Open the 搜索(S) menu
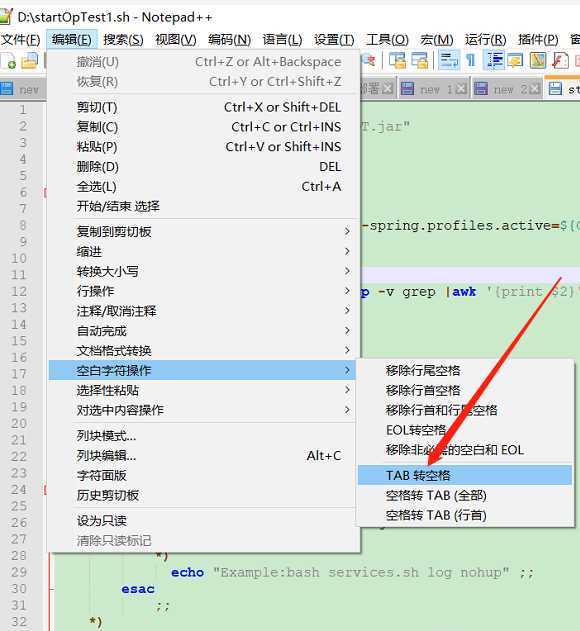 click(123, 40)
